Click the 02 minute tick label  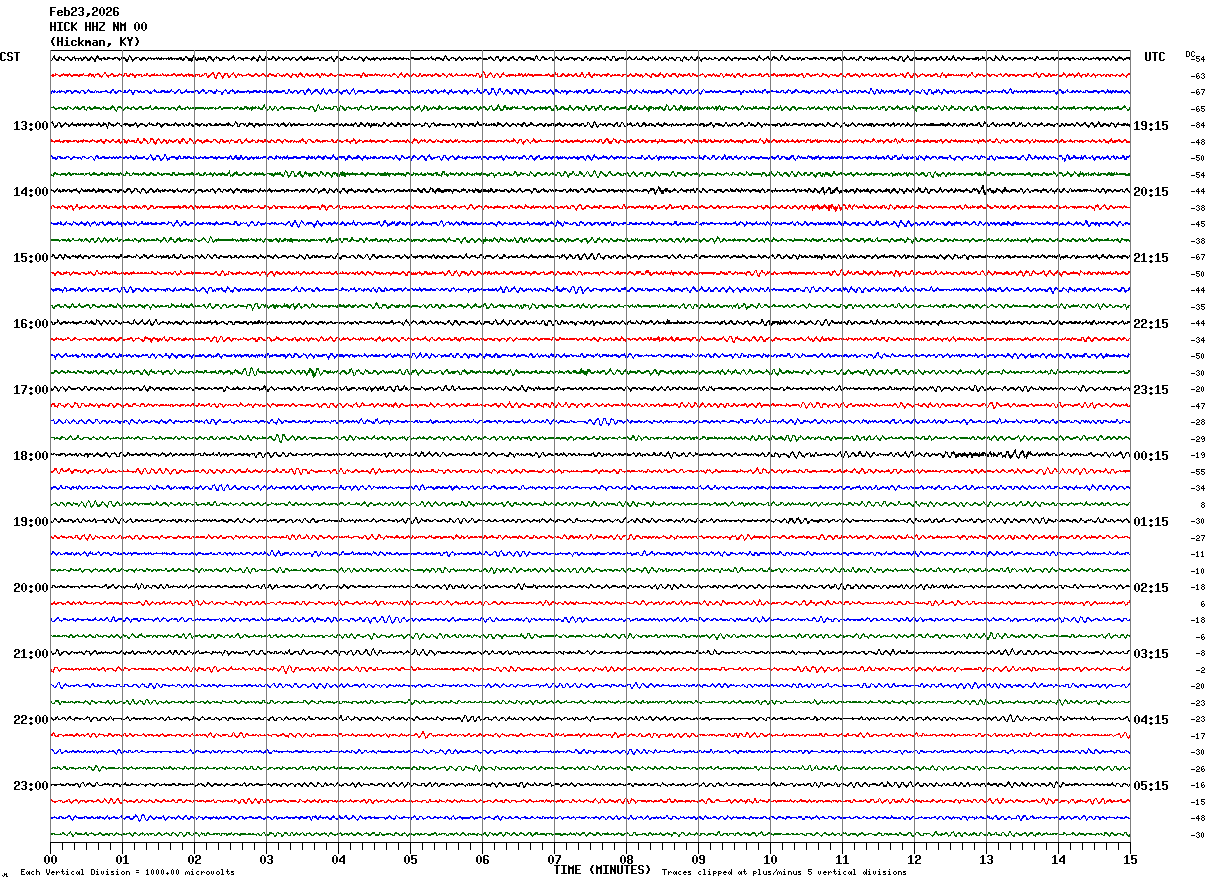tap(194, 859)
